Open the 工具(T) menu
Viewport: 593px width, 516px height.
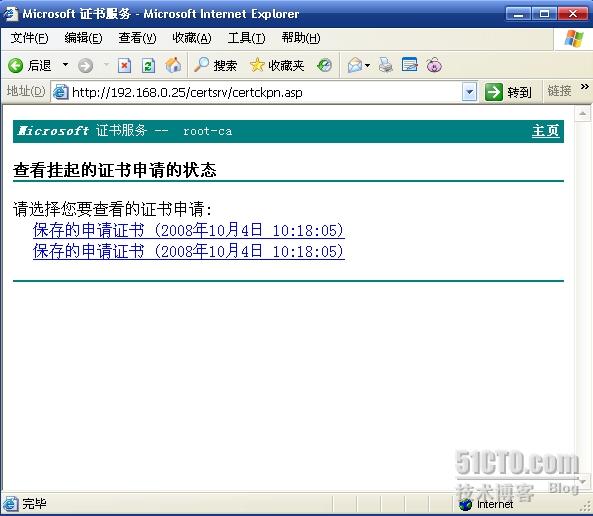tap(246, 38)
